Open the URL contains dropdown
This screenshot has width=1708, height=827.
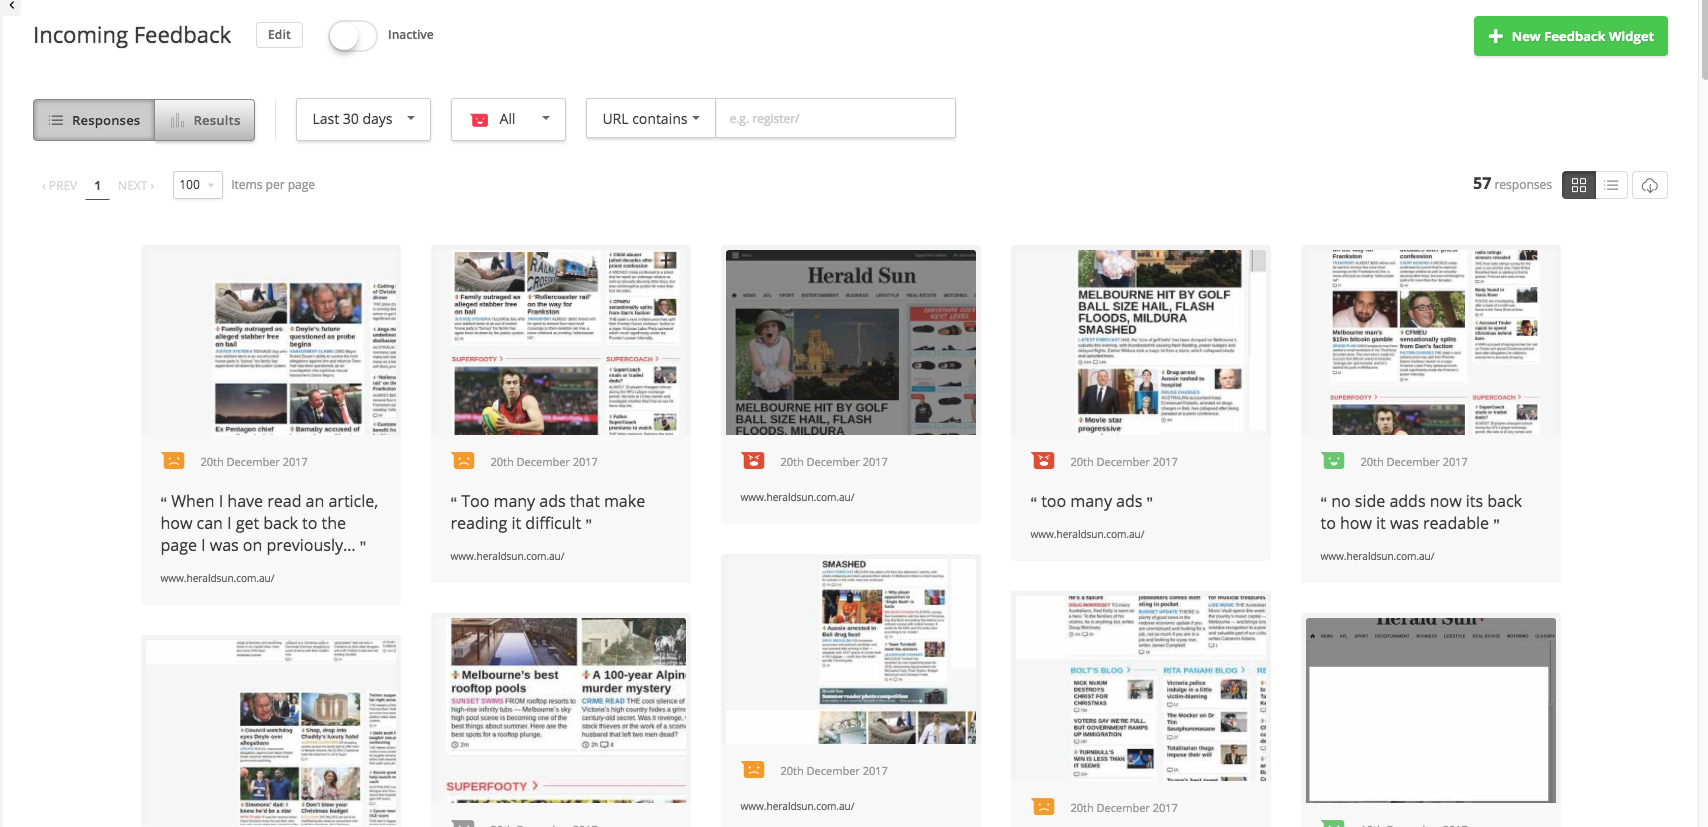[651, 119]
